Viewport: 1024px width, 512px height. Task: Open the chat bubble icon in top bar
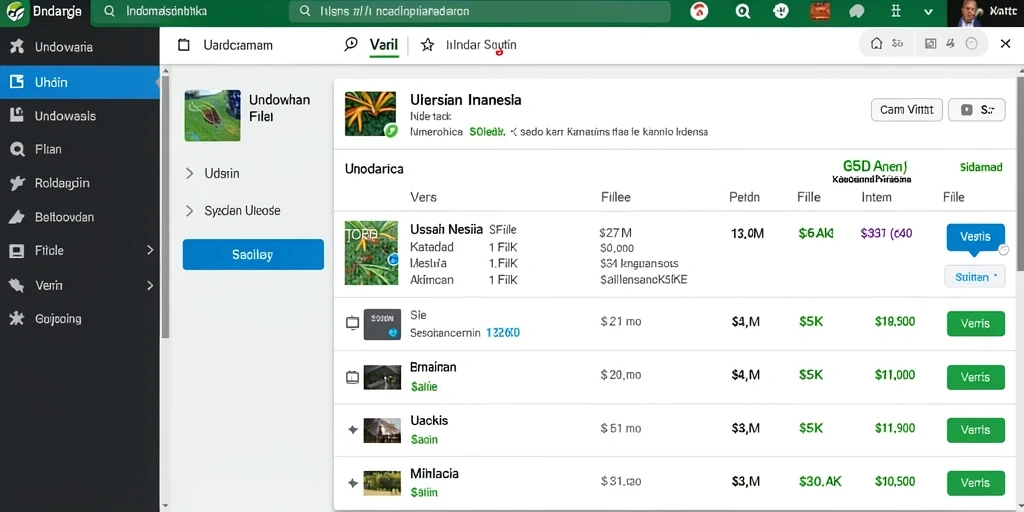(x=857, y=11)
